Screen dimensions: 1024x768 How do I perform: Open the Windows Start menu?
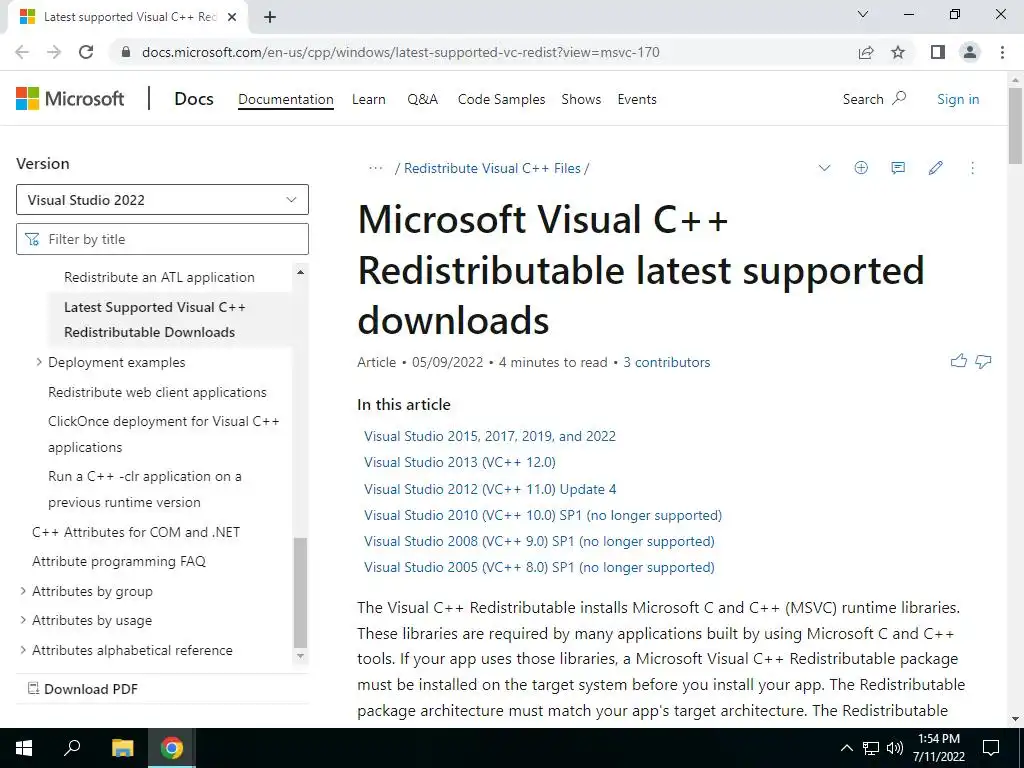24,748
